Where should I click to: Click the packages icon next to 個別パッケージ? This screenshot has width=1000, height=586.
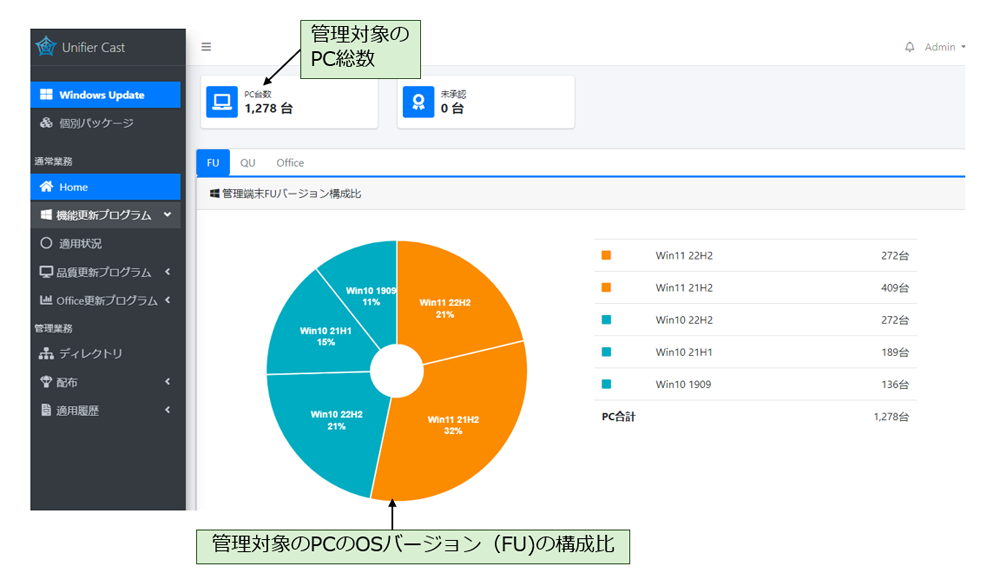coord(46,122)
